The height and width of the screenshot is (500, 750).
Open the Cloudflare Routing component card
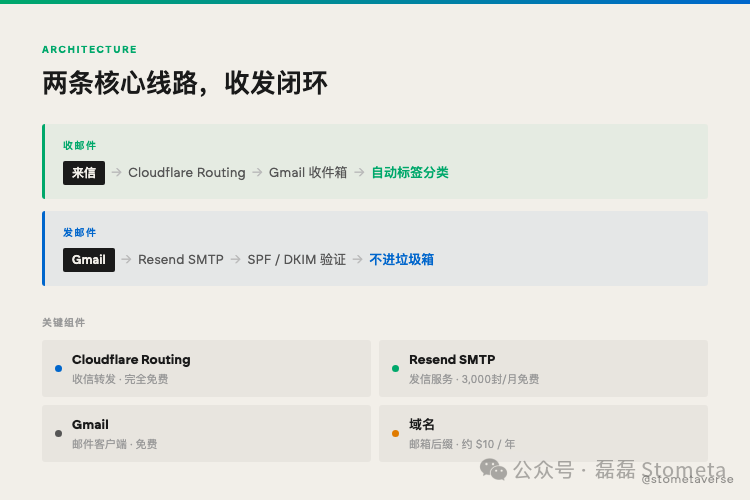(x=206, y=368)
